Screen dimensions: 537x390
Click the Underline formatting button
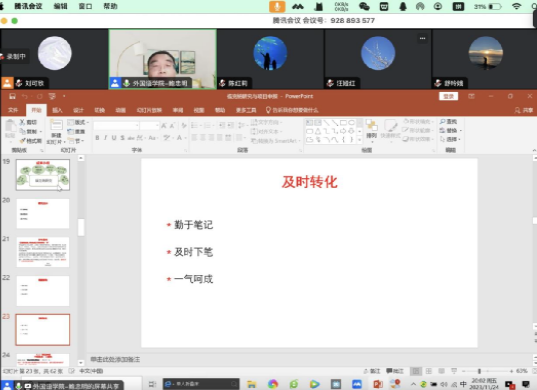(114, 138)
